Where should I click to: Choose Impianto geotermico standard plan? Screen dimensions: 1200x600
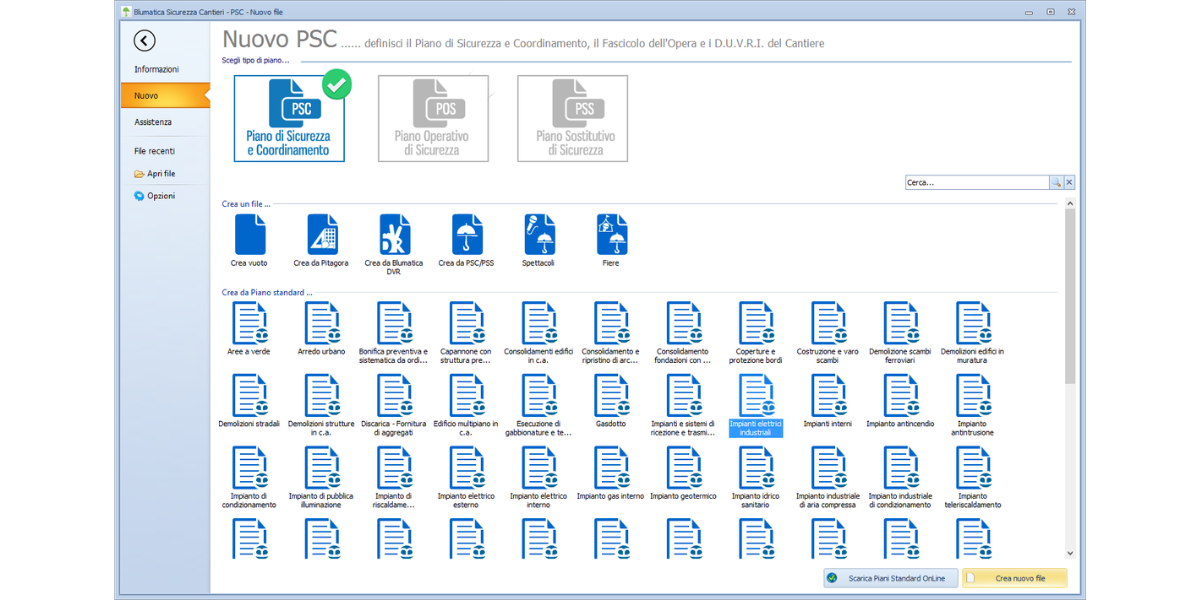coord(683,468)
